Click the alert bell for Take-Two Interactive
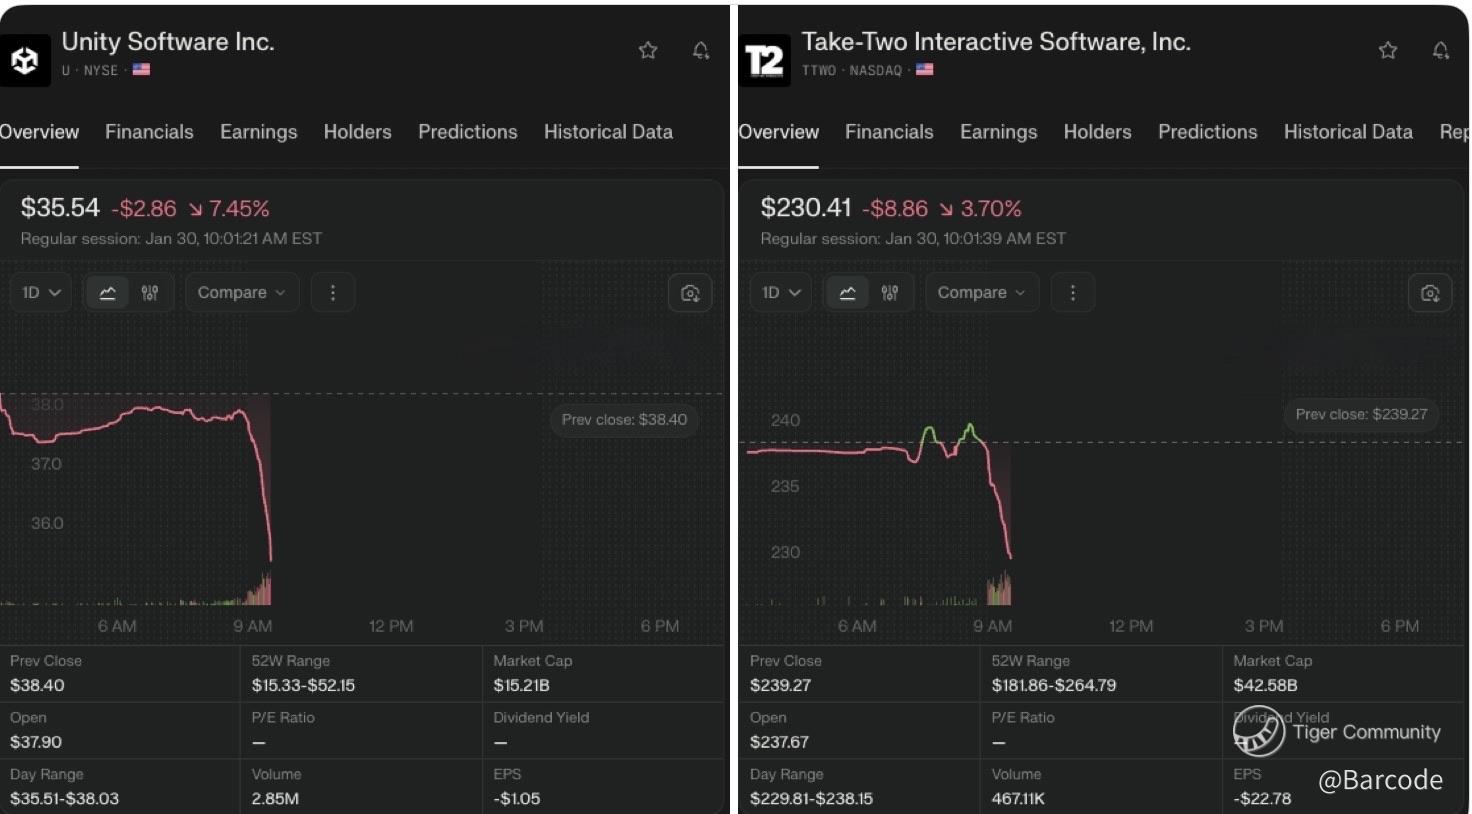This screenshot has height=814, width=1472. [1441, 50]
